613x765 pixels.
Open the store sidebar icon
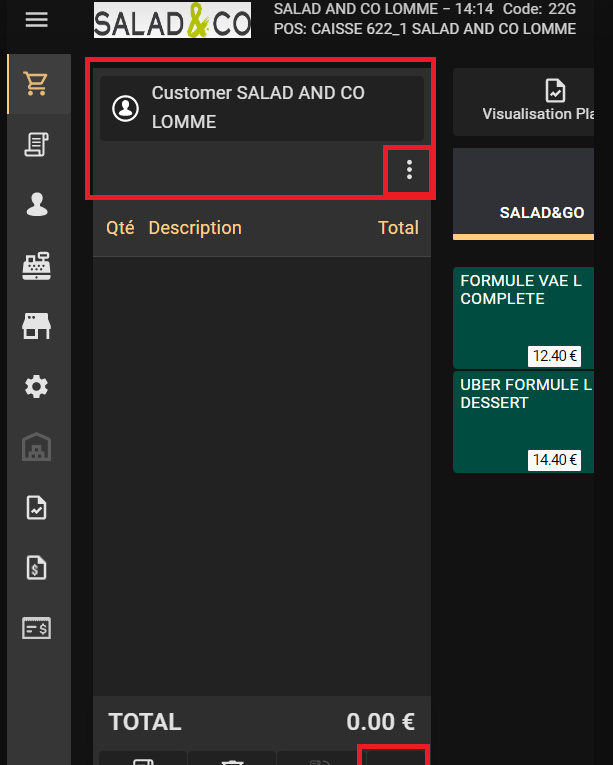(x=37, y=326)
